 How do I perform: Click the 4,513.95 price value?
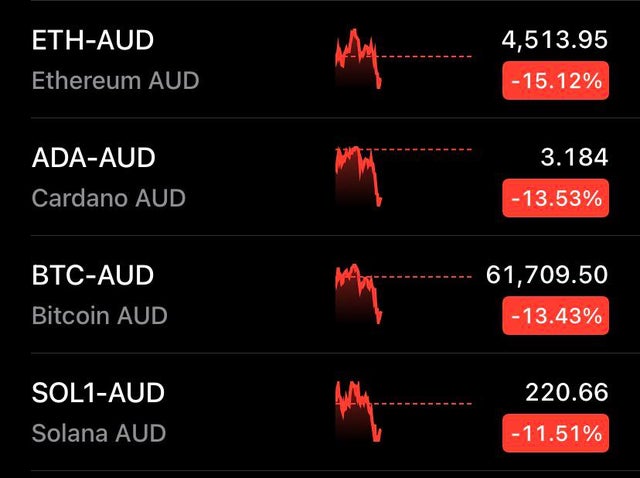pos(555,40)
